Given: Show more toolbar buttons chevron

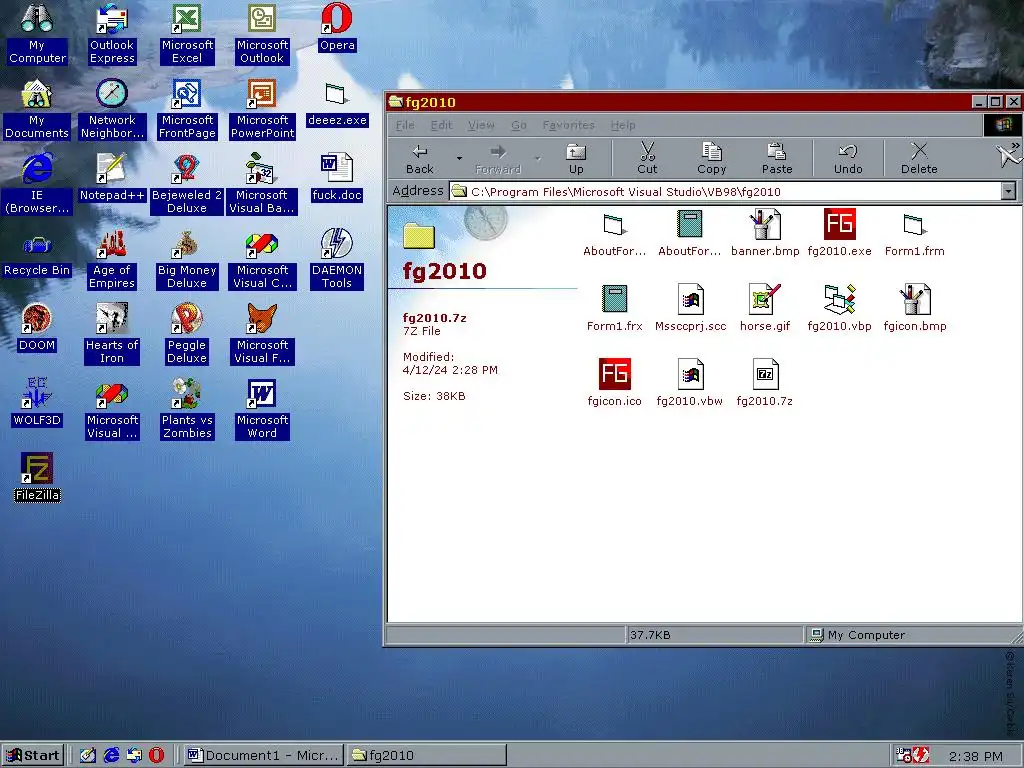Looking at the screenshot, I should [x=1016, y=146].
